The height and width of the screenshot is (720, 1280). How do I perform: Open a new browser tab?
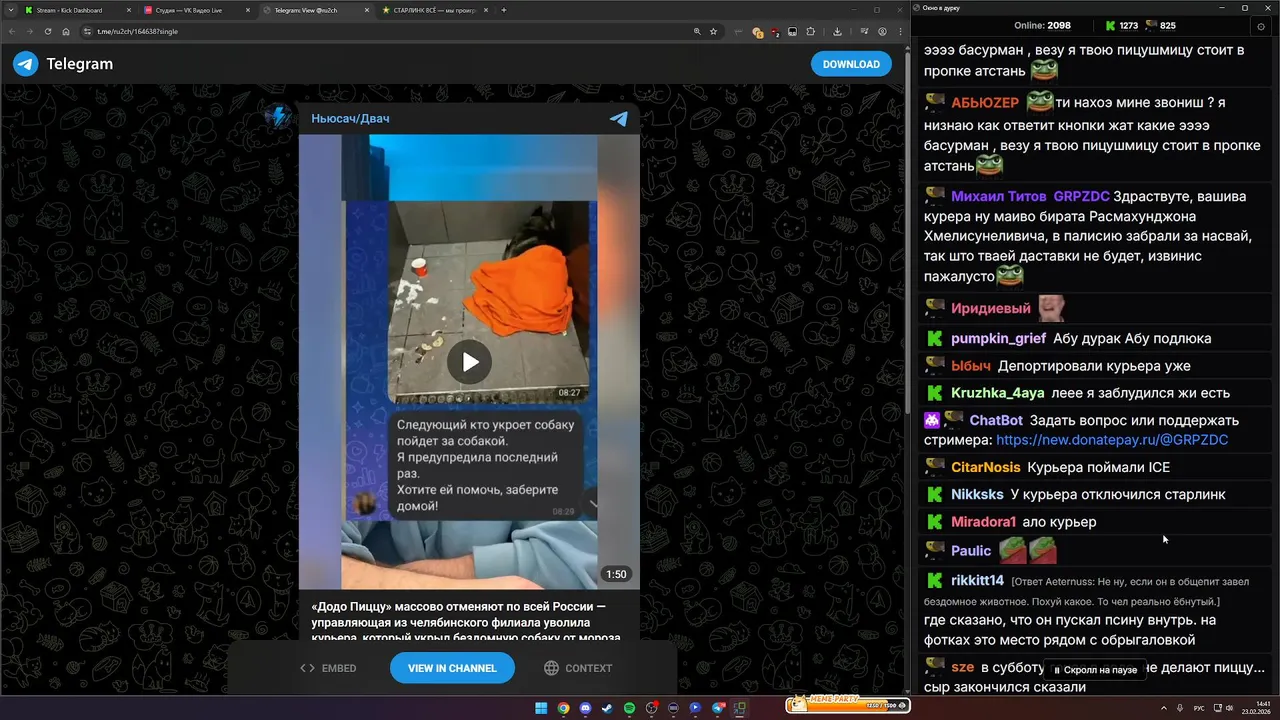coord(504,10)
